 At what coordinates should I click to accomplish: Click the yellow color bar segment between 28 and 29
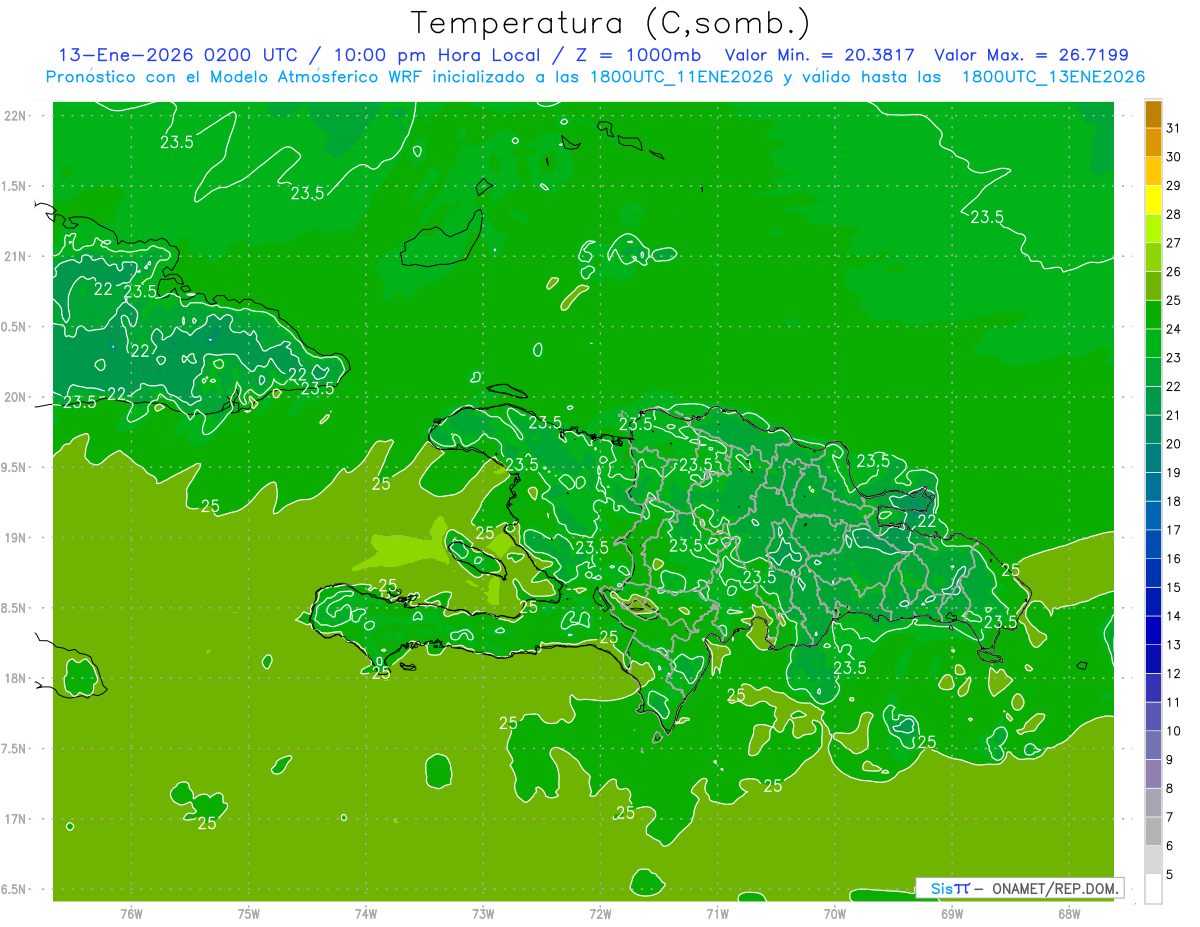pos(1153,200)
